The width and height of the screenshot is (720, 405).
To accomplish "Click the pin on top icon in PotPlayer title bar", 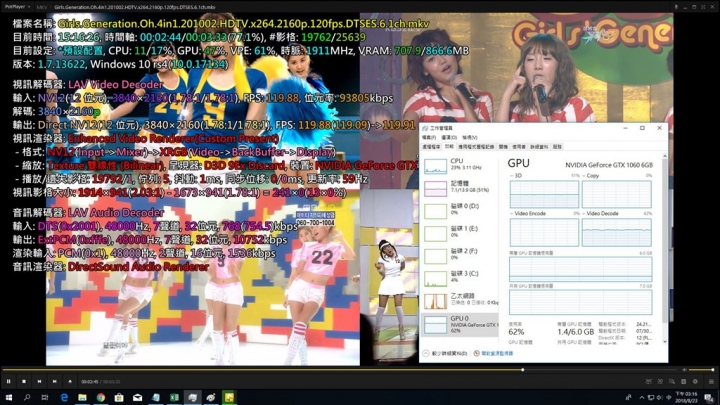I will [676, 7].
